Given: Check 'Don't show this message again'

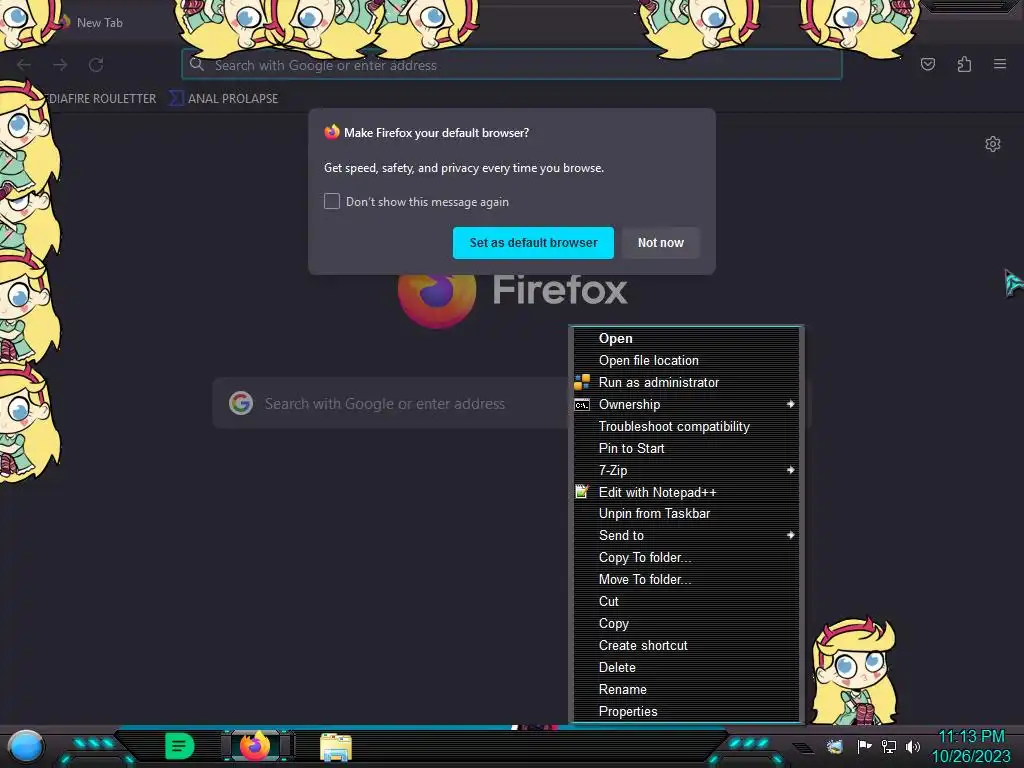Looking at the screenshot, I should click(332, 201).
